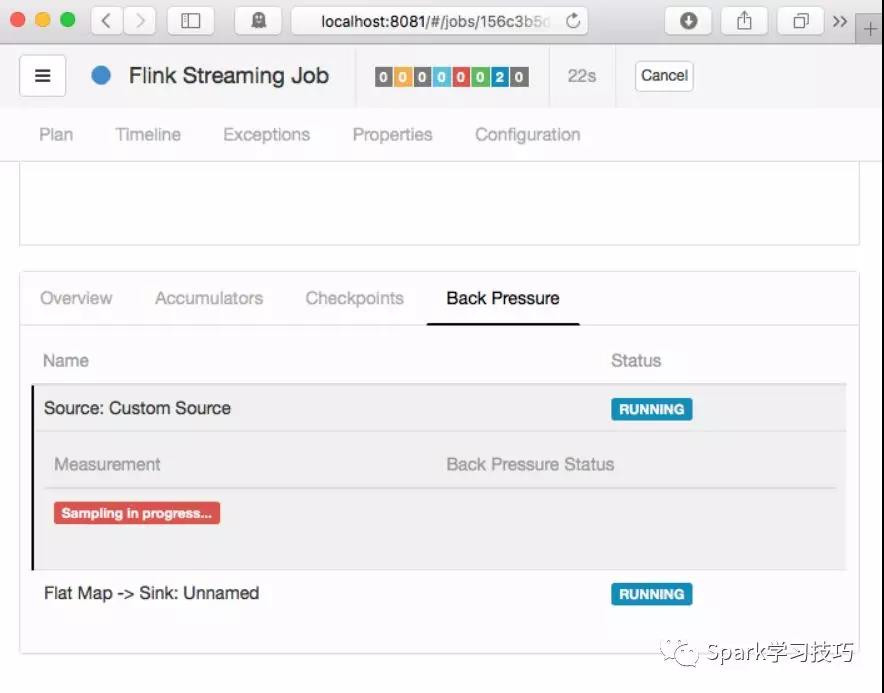Screen dimensions: 884x693
Task: Go back with Safari back arrow
Action: click(107, 21)
